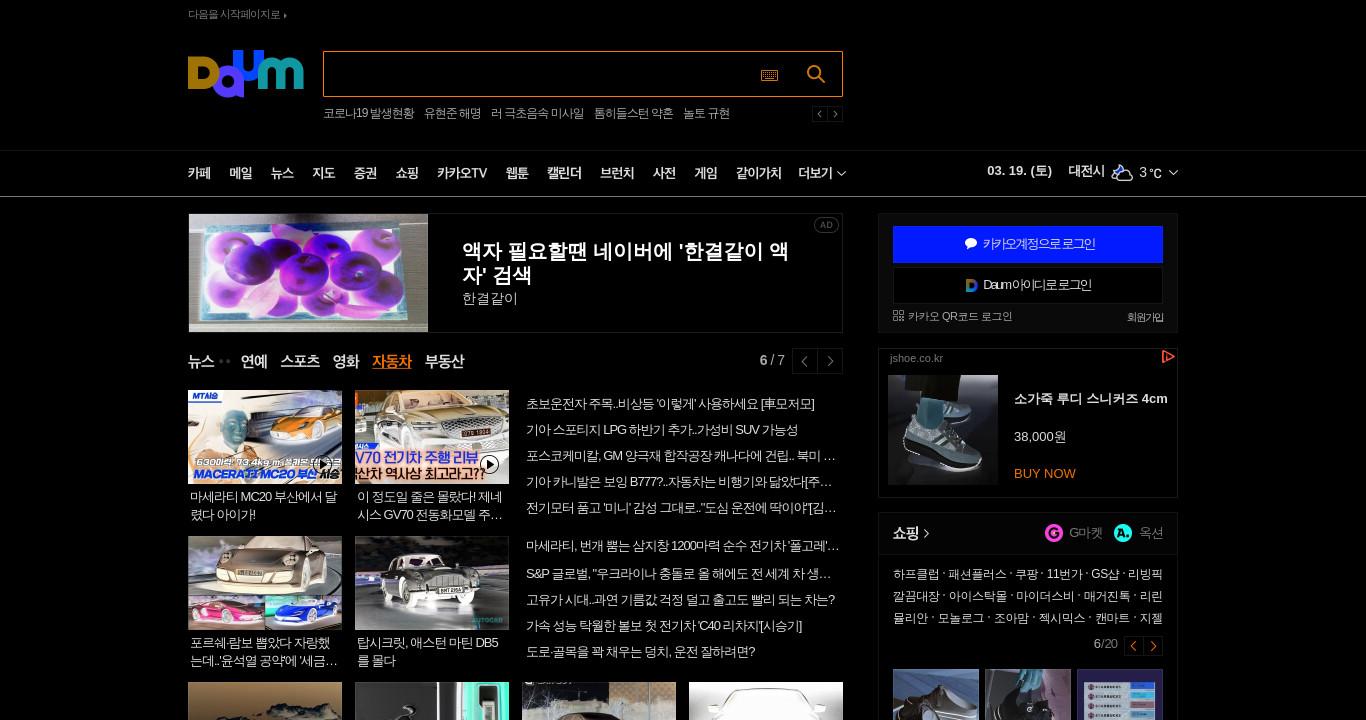Click the Daum logo
This screenshot has height=720, width=1366.
click(x=245, y=74)
